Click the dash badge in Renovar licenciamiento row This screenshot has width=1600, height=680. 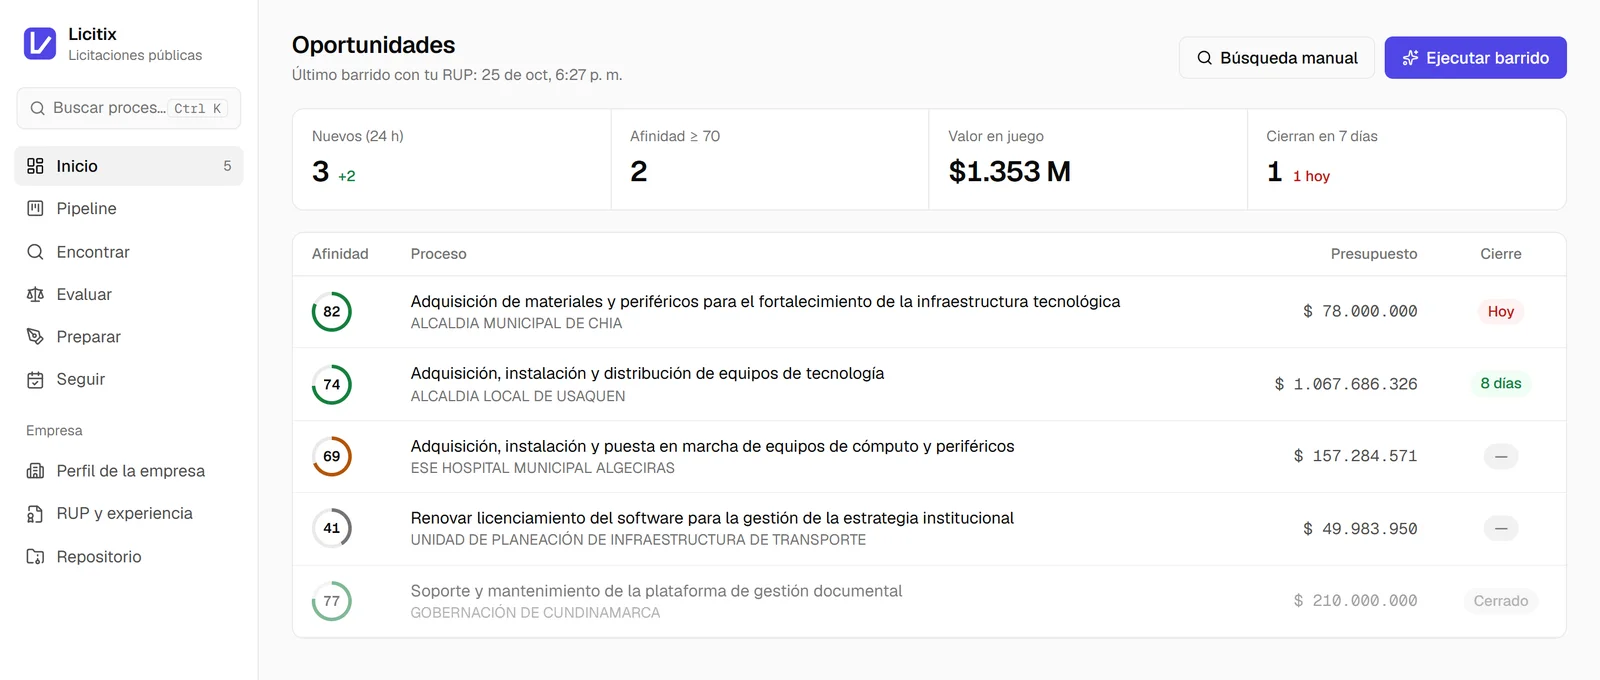(1501, 528)
